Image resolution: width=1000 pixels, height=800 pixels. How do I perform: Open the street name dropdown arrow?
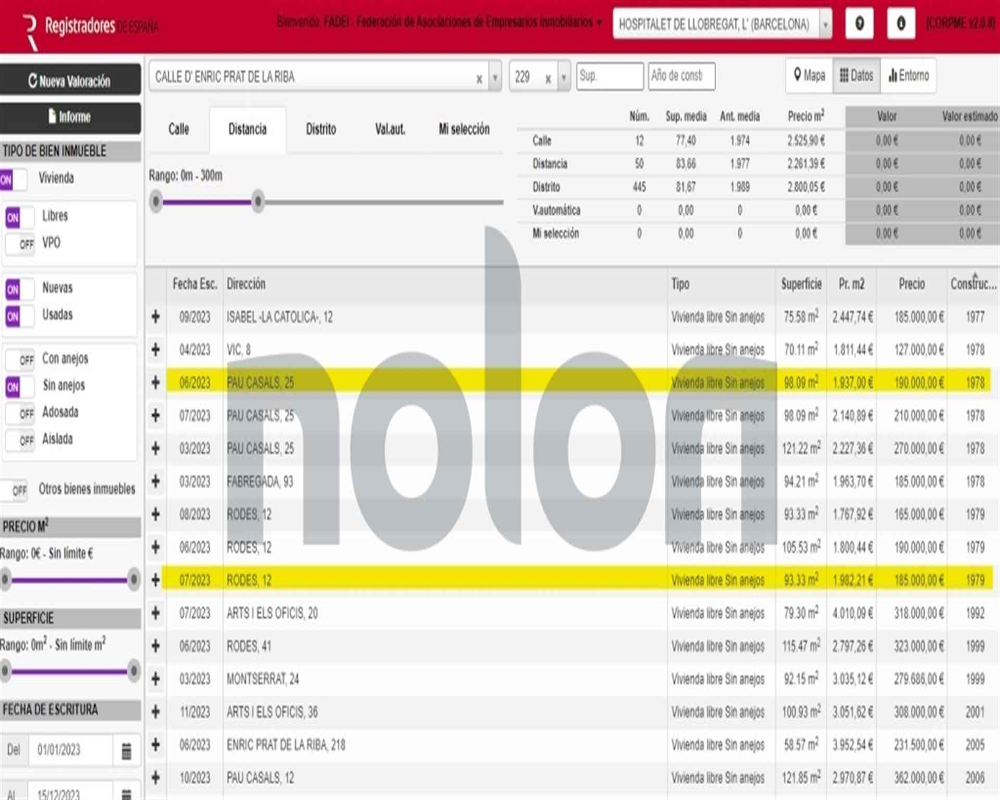click(x=495, y=78)
